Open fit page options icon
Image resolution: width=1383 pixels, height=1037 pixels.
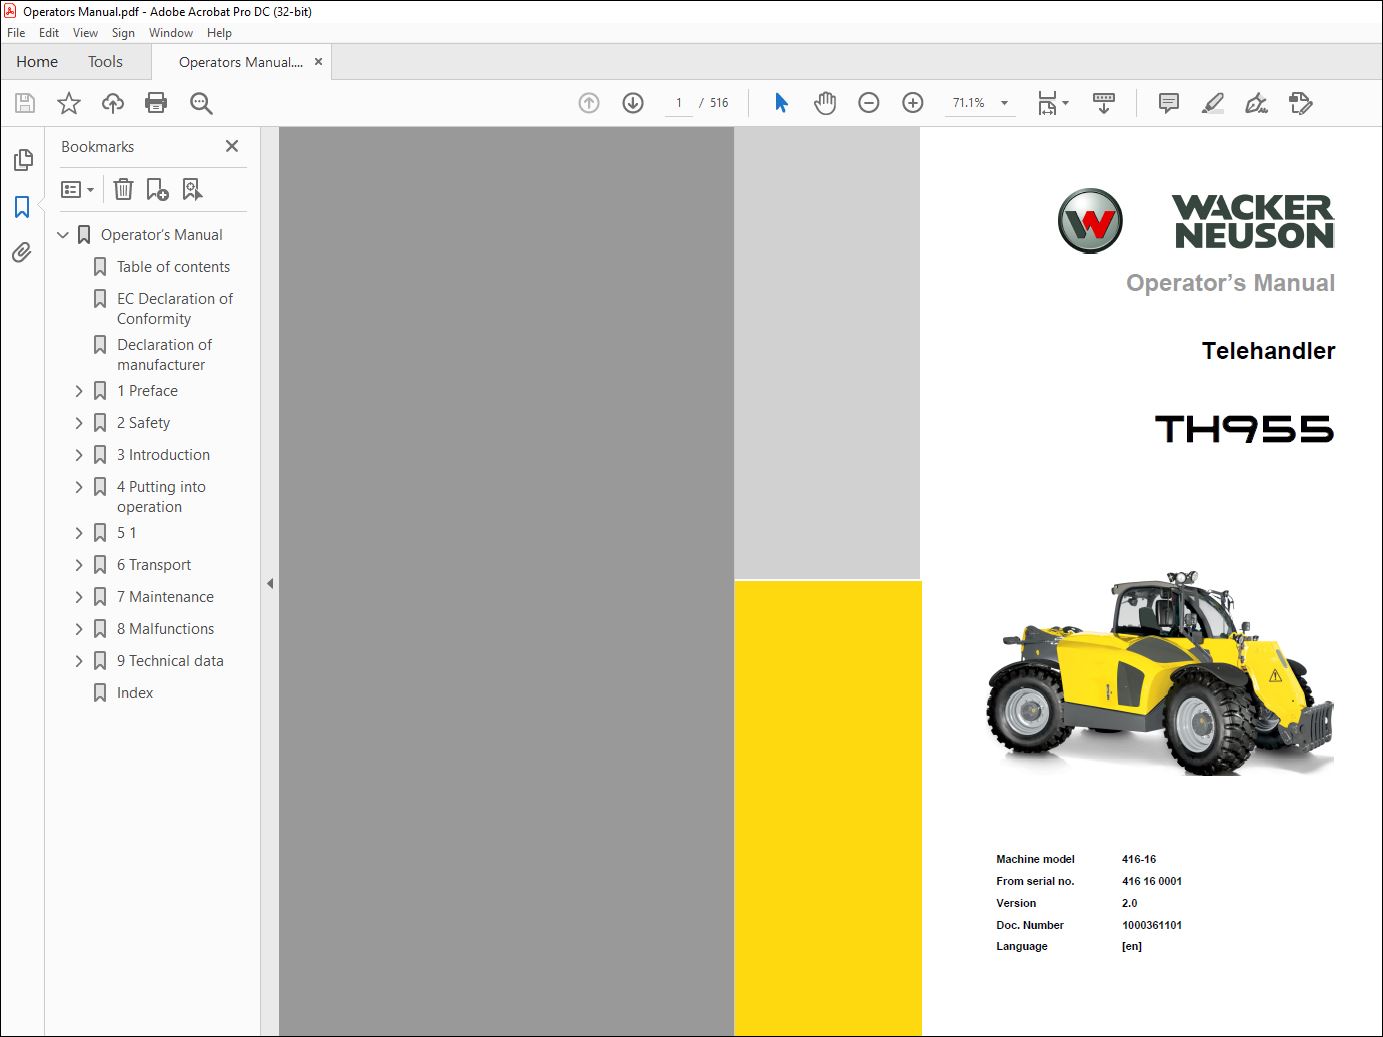tap(1053, 103)
